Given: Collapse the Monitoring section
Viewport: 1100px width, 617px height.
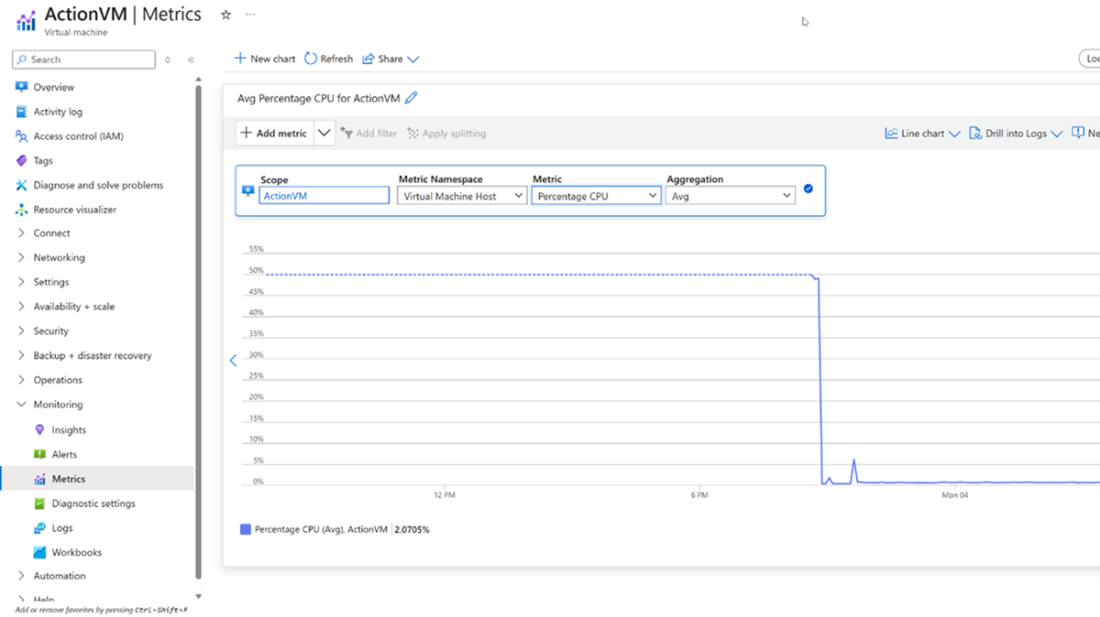Looking at the screenshot, I should [21, 405].
